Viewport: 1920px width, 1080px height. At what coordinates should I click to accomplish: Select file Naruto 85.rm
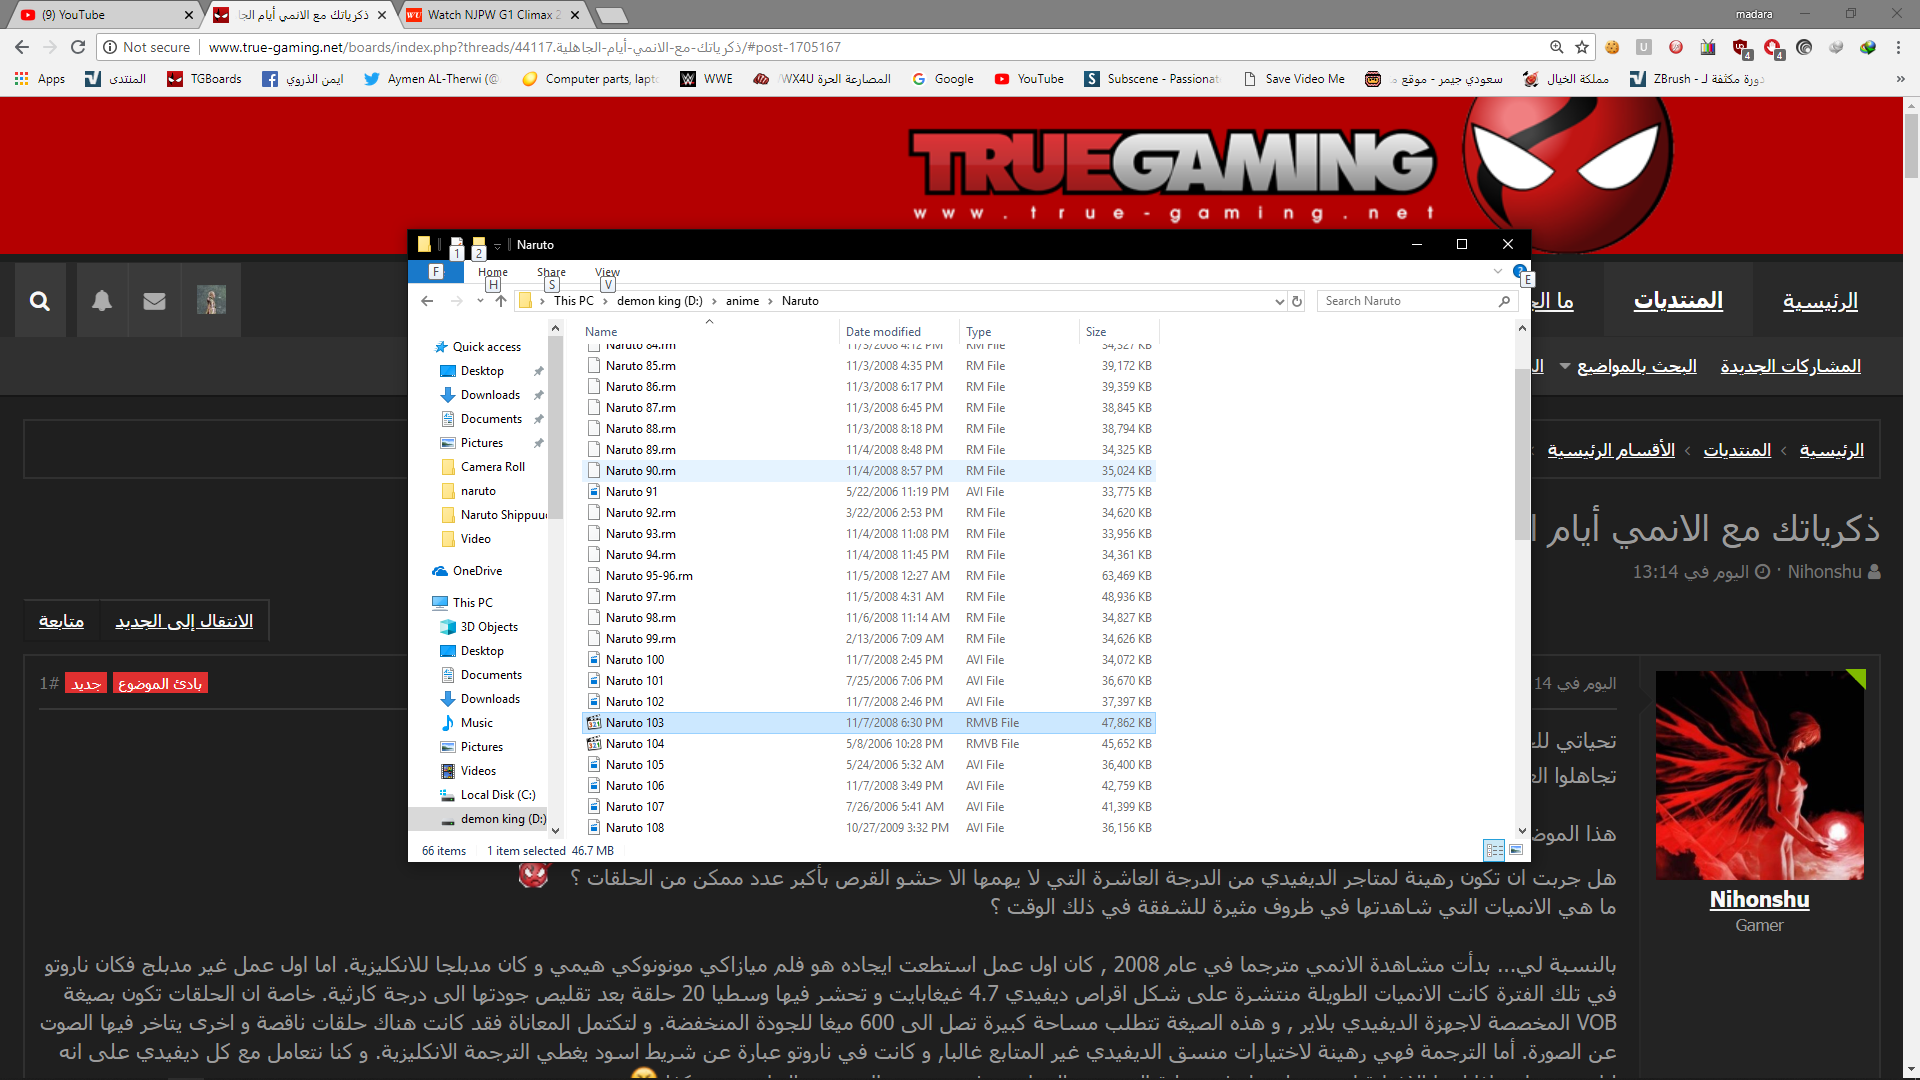pyautogui.click(x=868, y=366)
